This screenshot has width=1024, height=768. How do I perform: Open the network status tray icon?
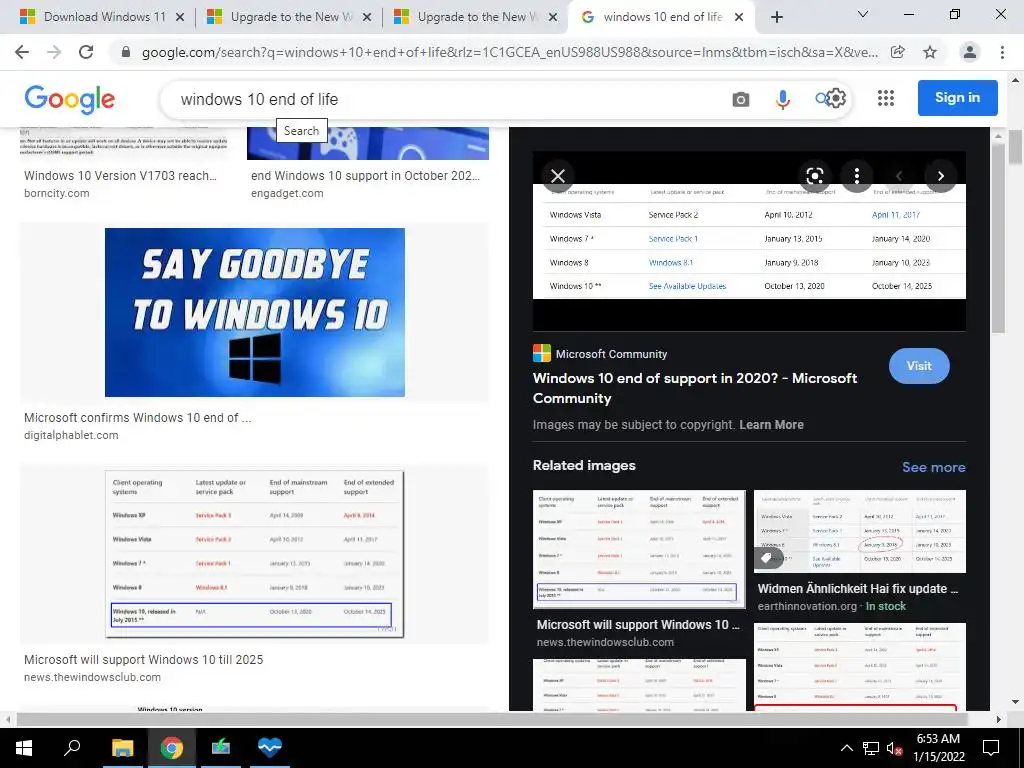click(x=871, y=748)
